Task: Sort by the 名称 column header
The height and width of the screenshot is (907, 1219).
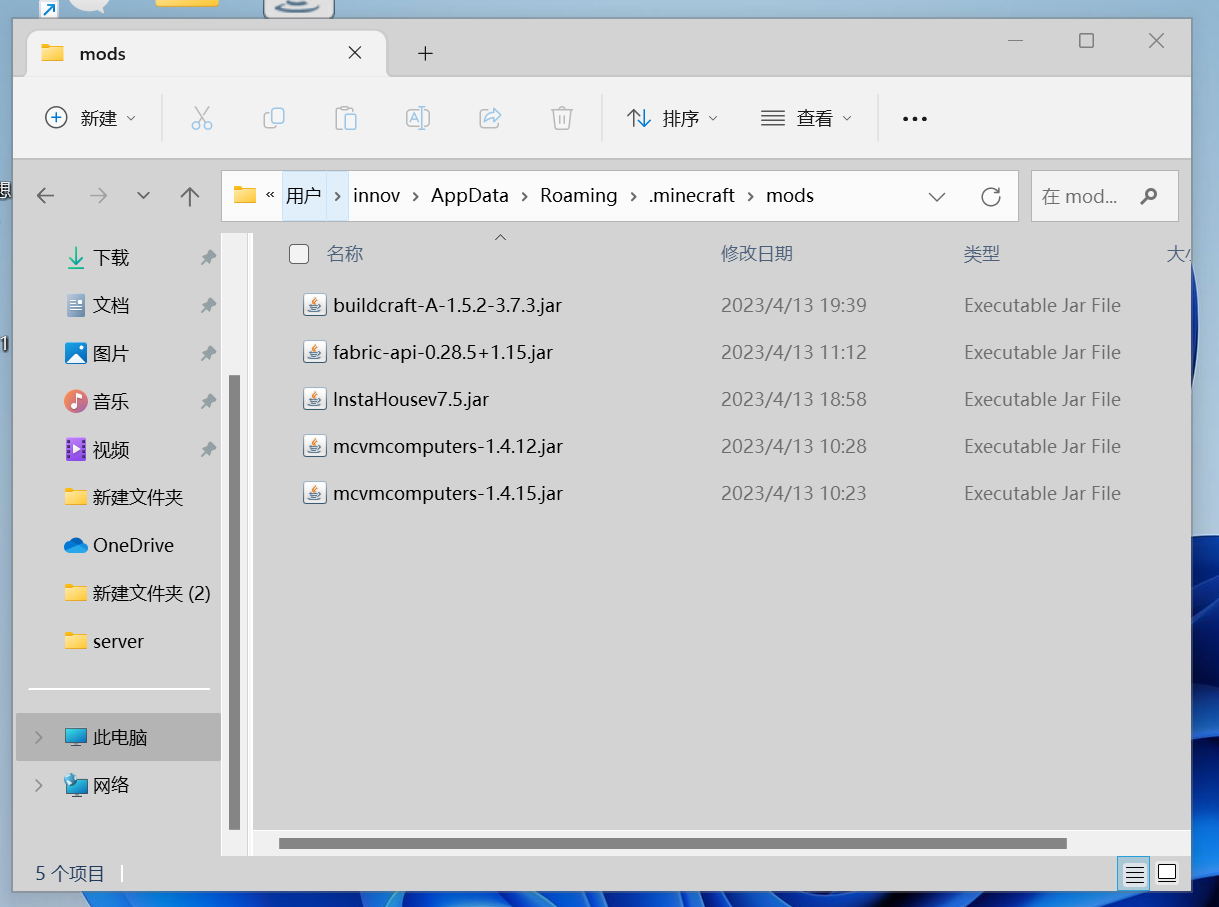Action: click(345, 254)
